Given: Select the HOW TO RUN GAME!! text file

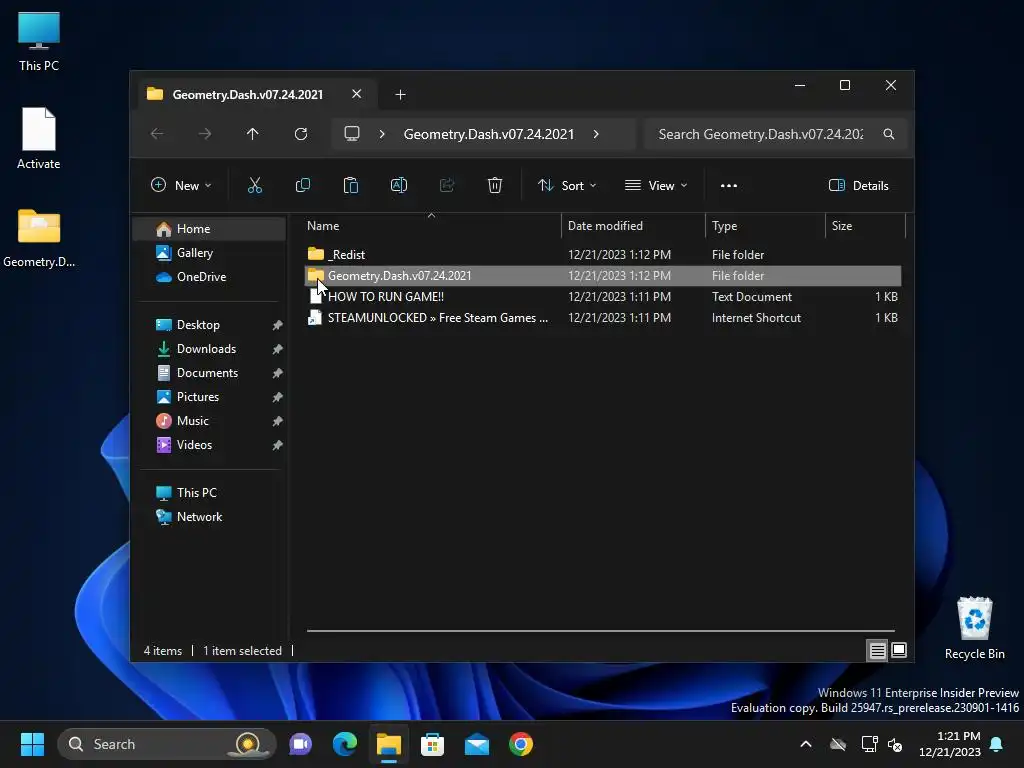Looking at the screenshot, I should [603, 296].
